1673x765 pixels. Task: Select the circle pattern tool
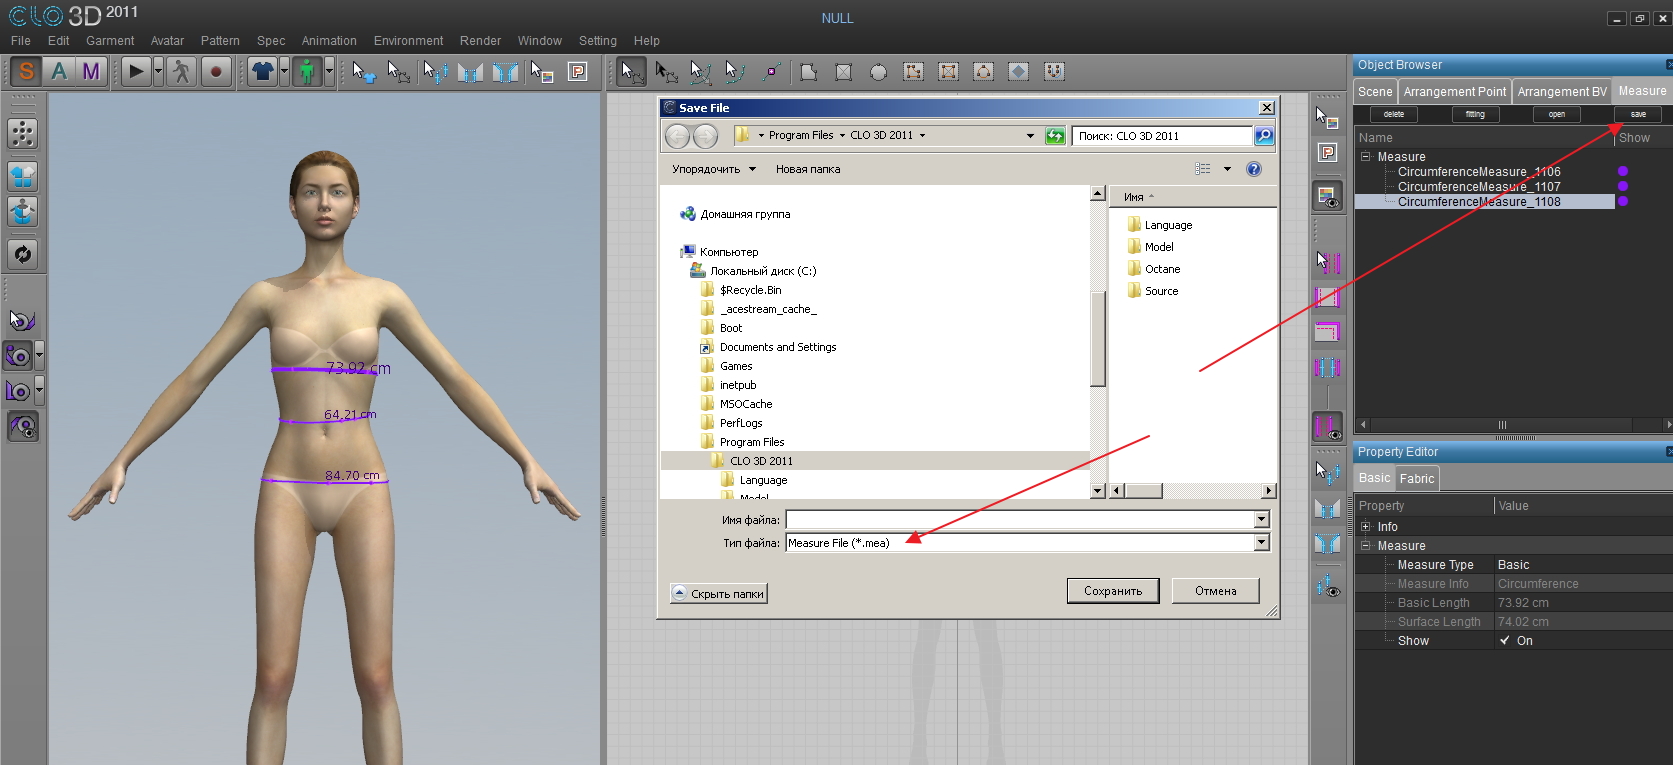click(x=878, y=72)
